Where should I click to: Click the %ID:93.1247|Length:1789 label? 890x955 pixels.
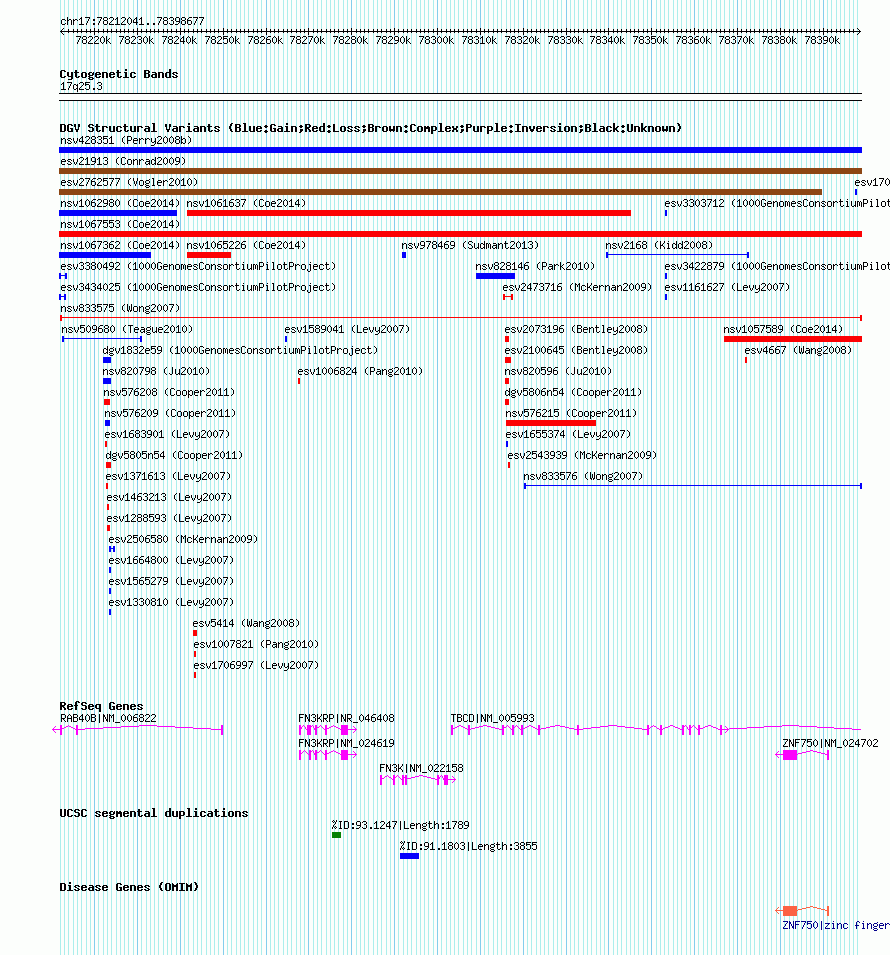(400, 825)
